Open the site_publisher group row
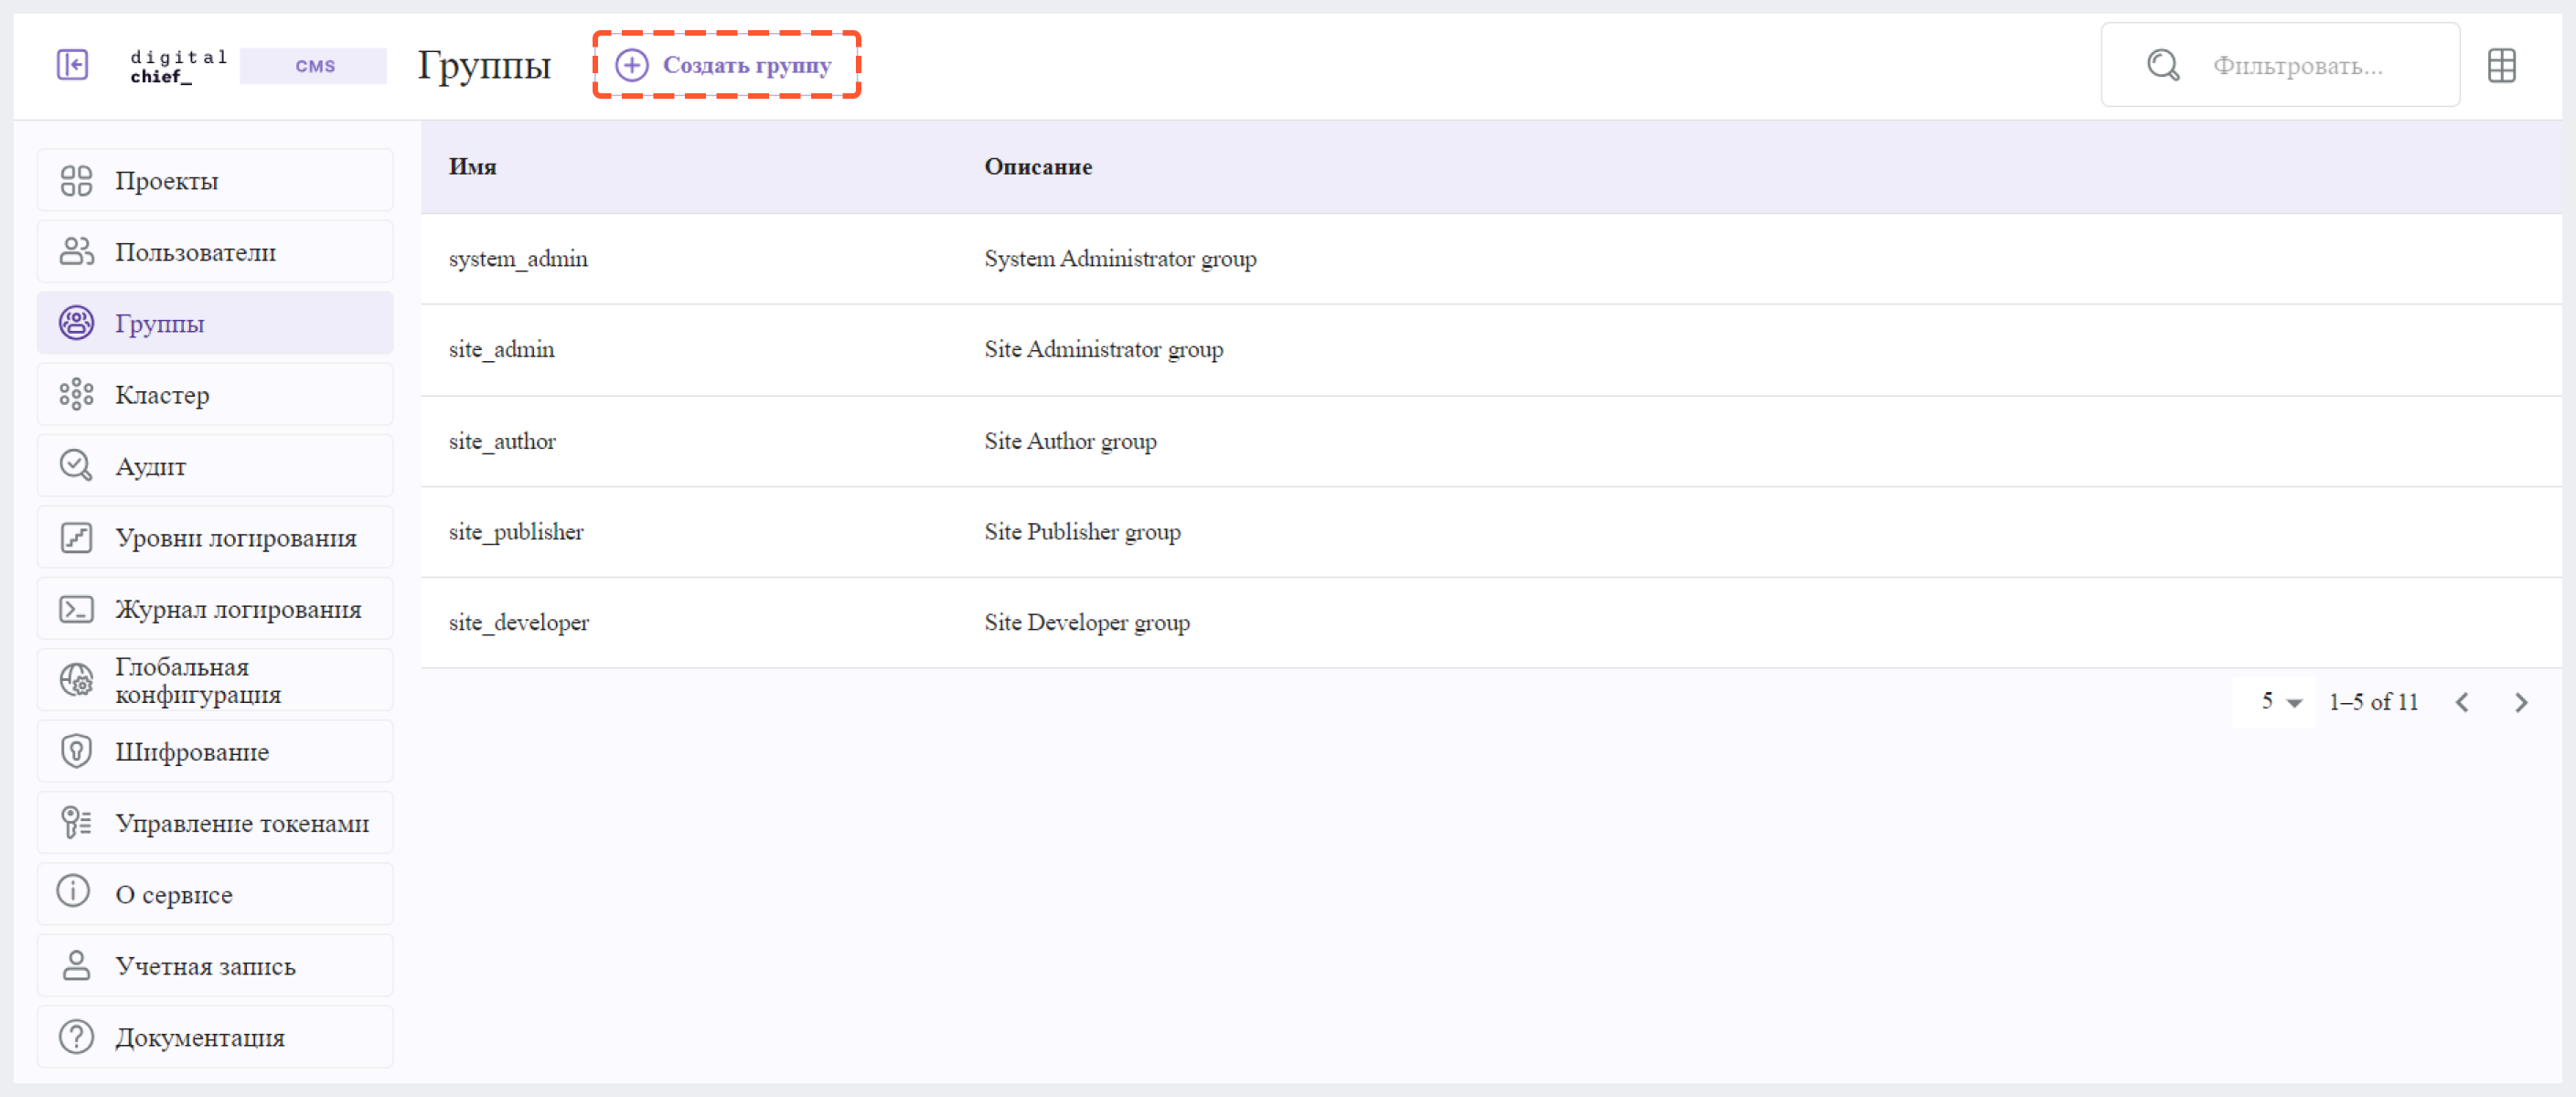2576x1097 pixels. point(1490,532)
